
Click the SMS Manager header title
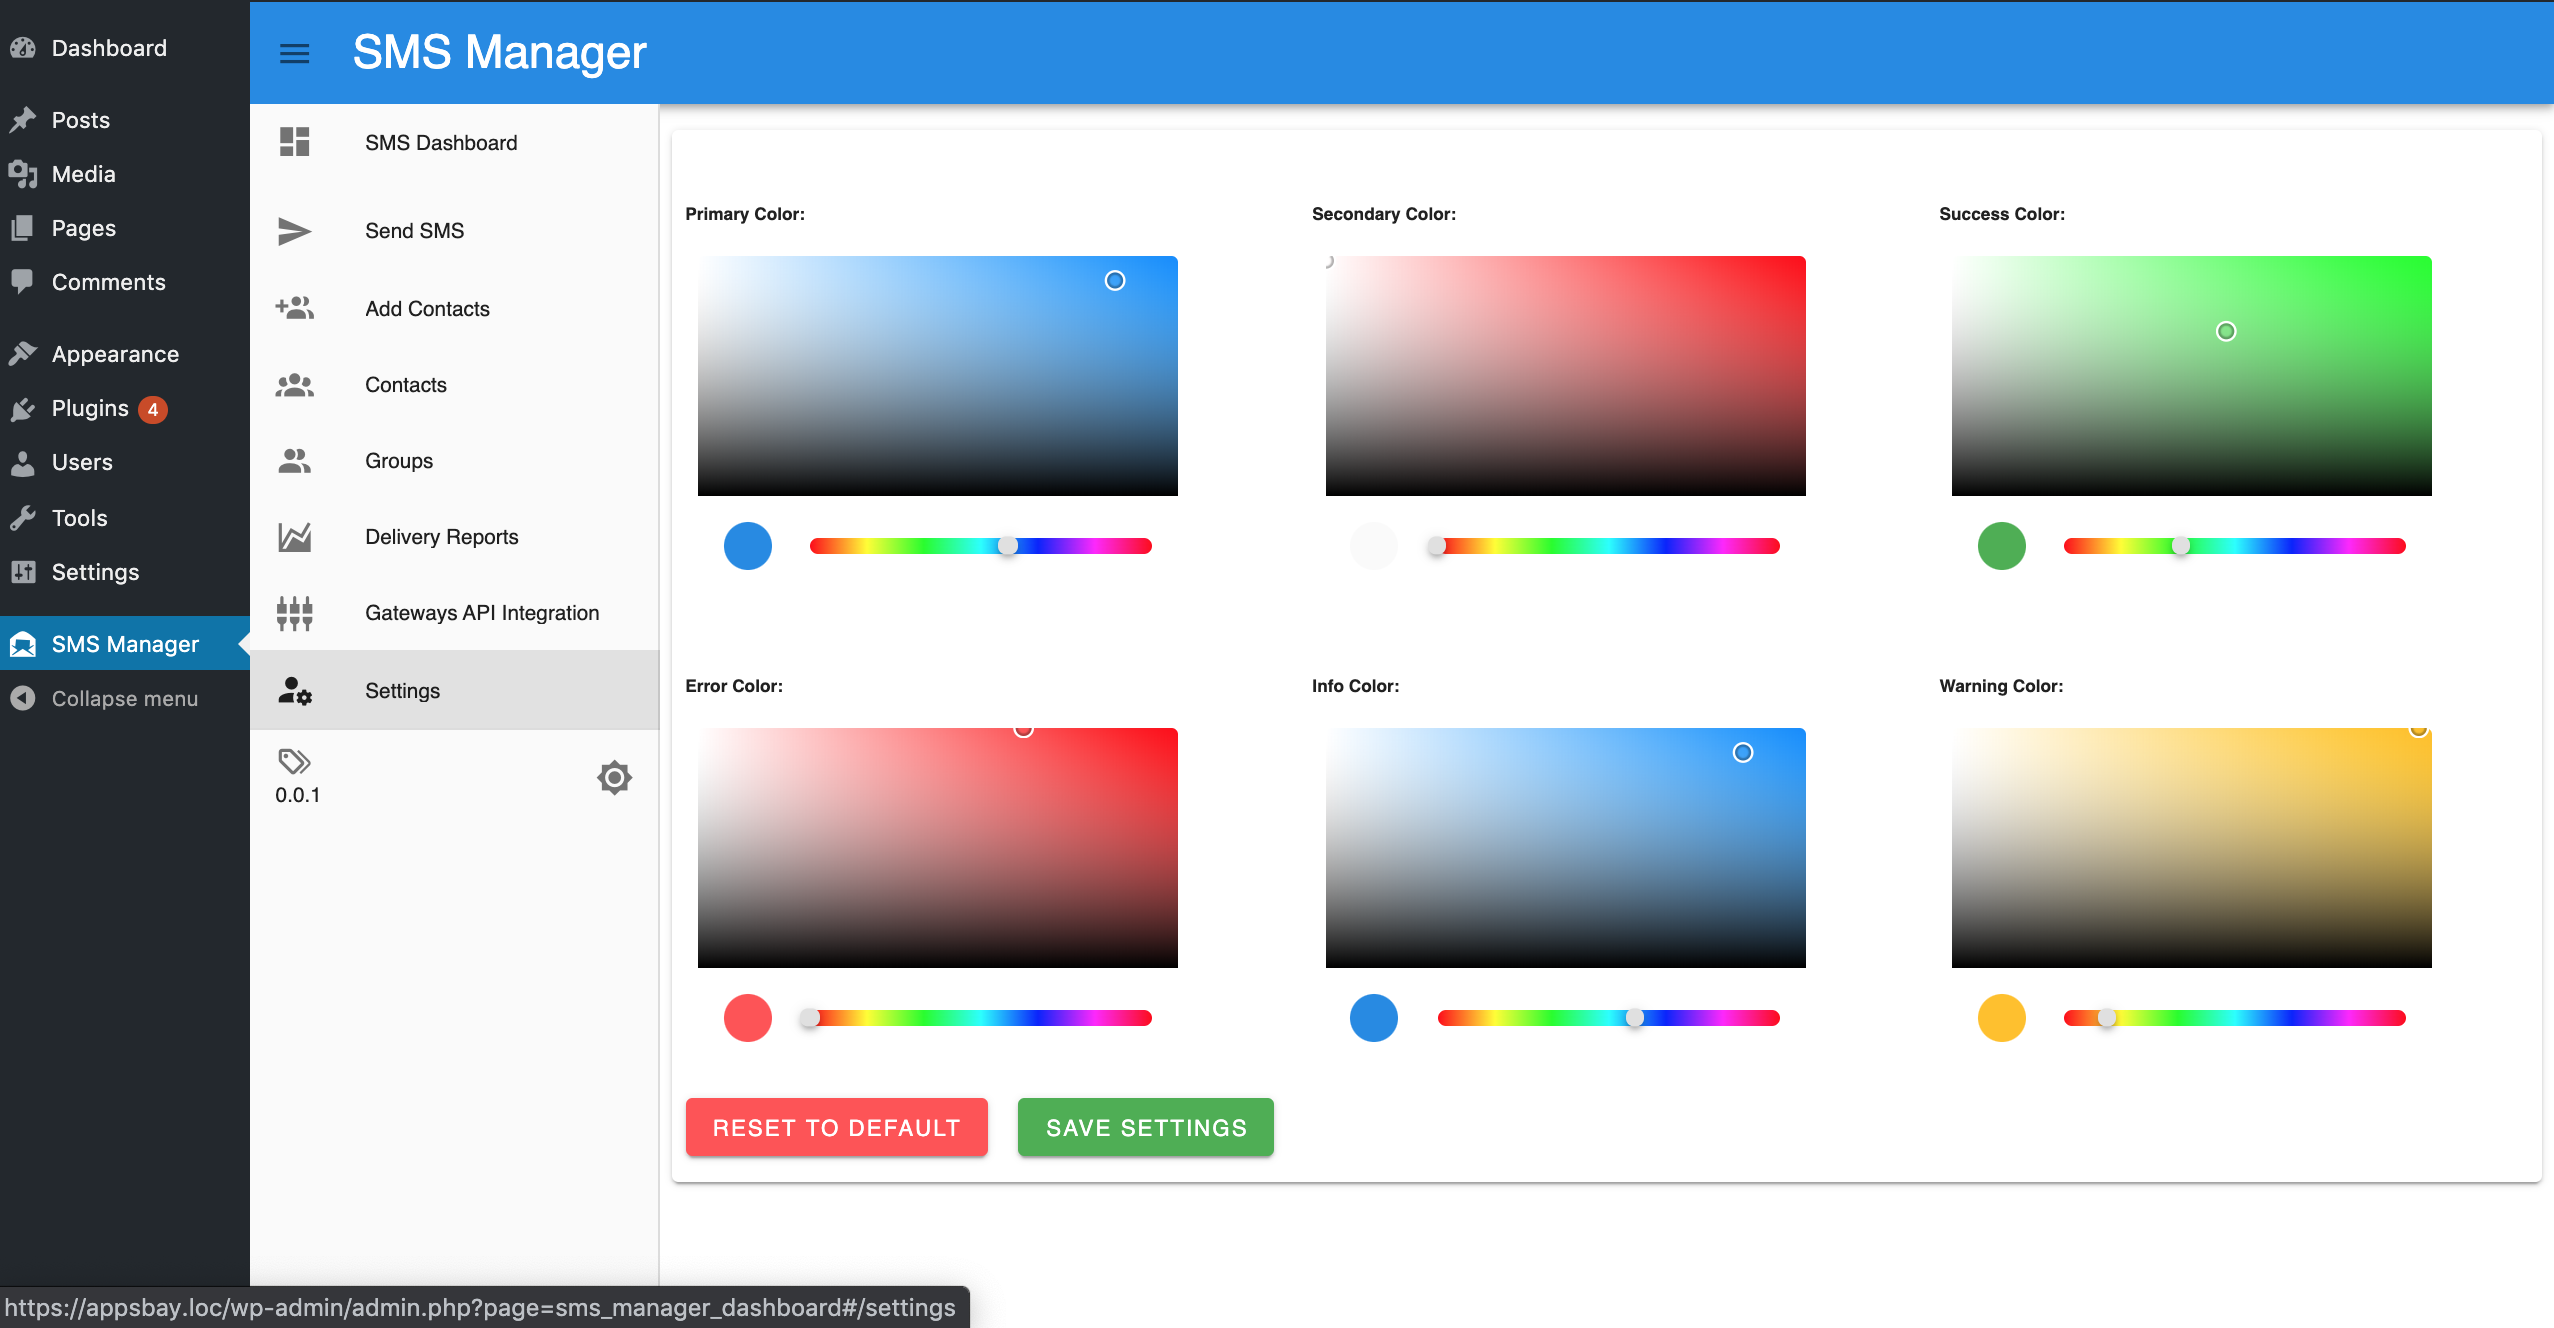pos(499,52)
